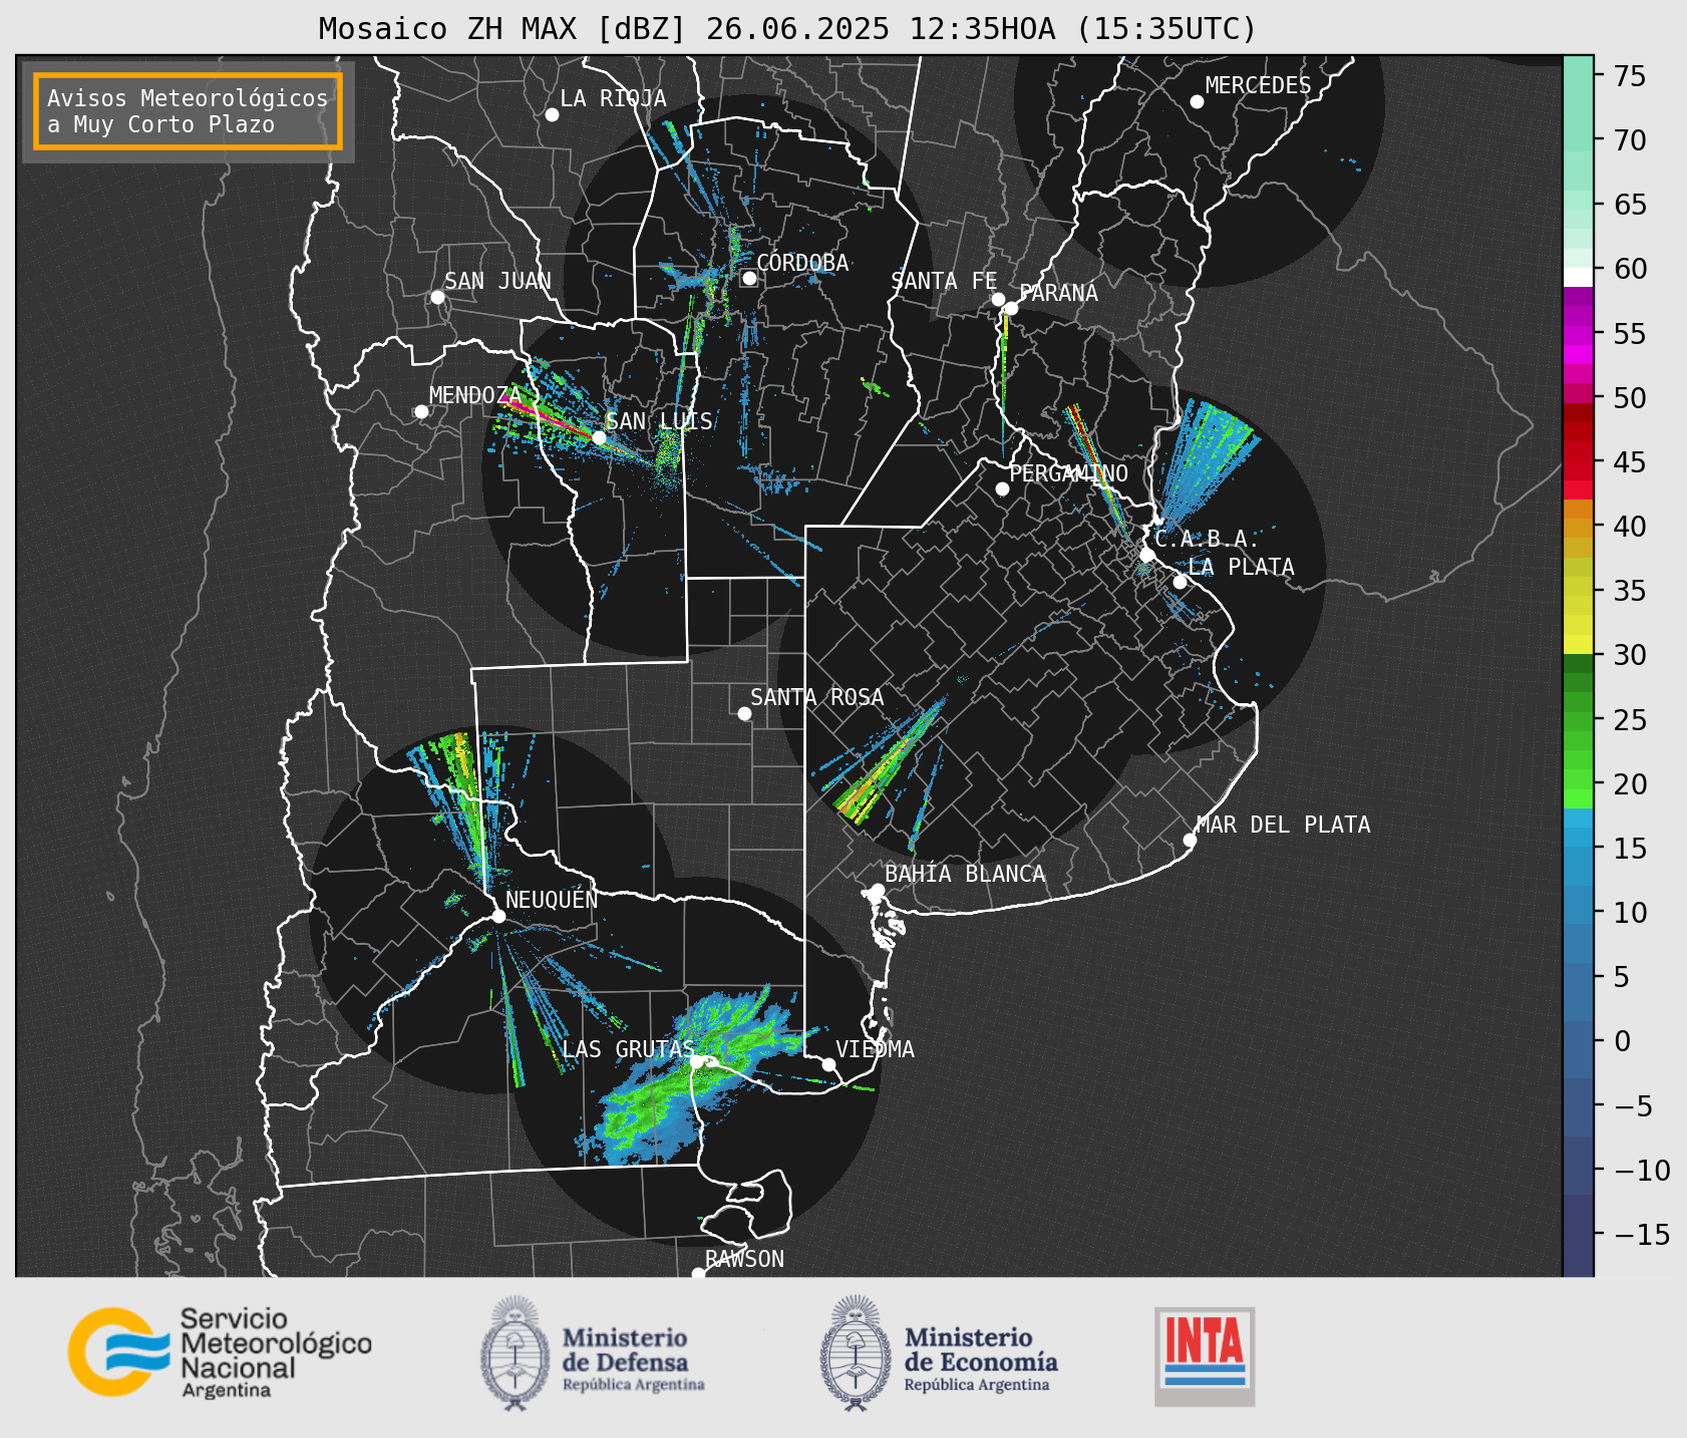Select the RAWSON city marker

tap(698, 1274)
